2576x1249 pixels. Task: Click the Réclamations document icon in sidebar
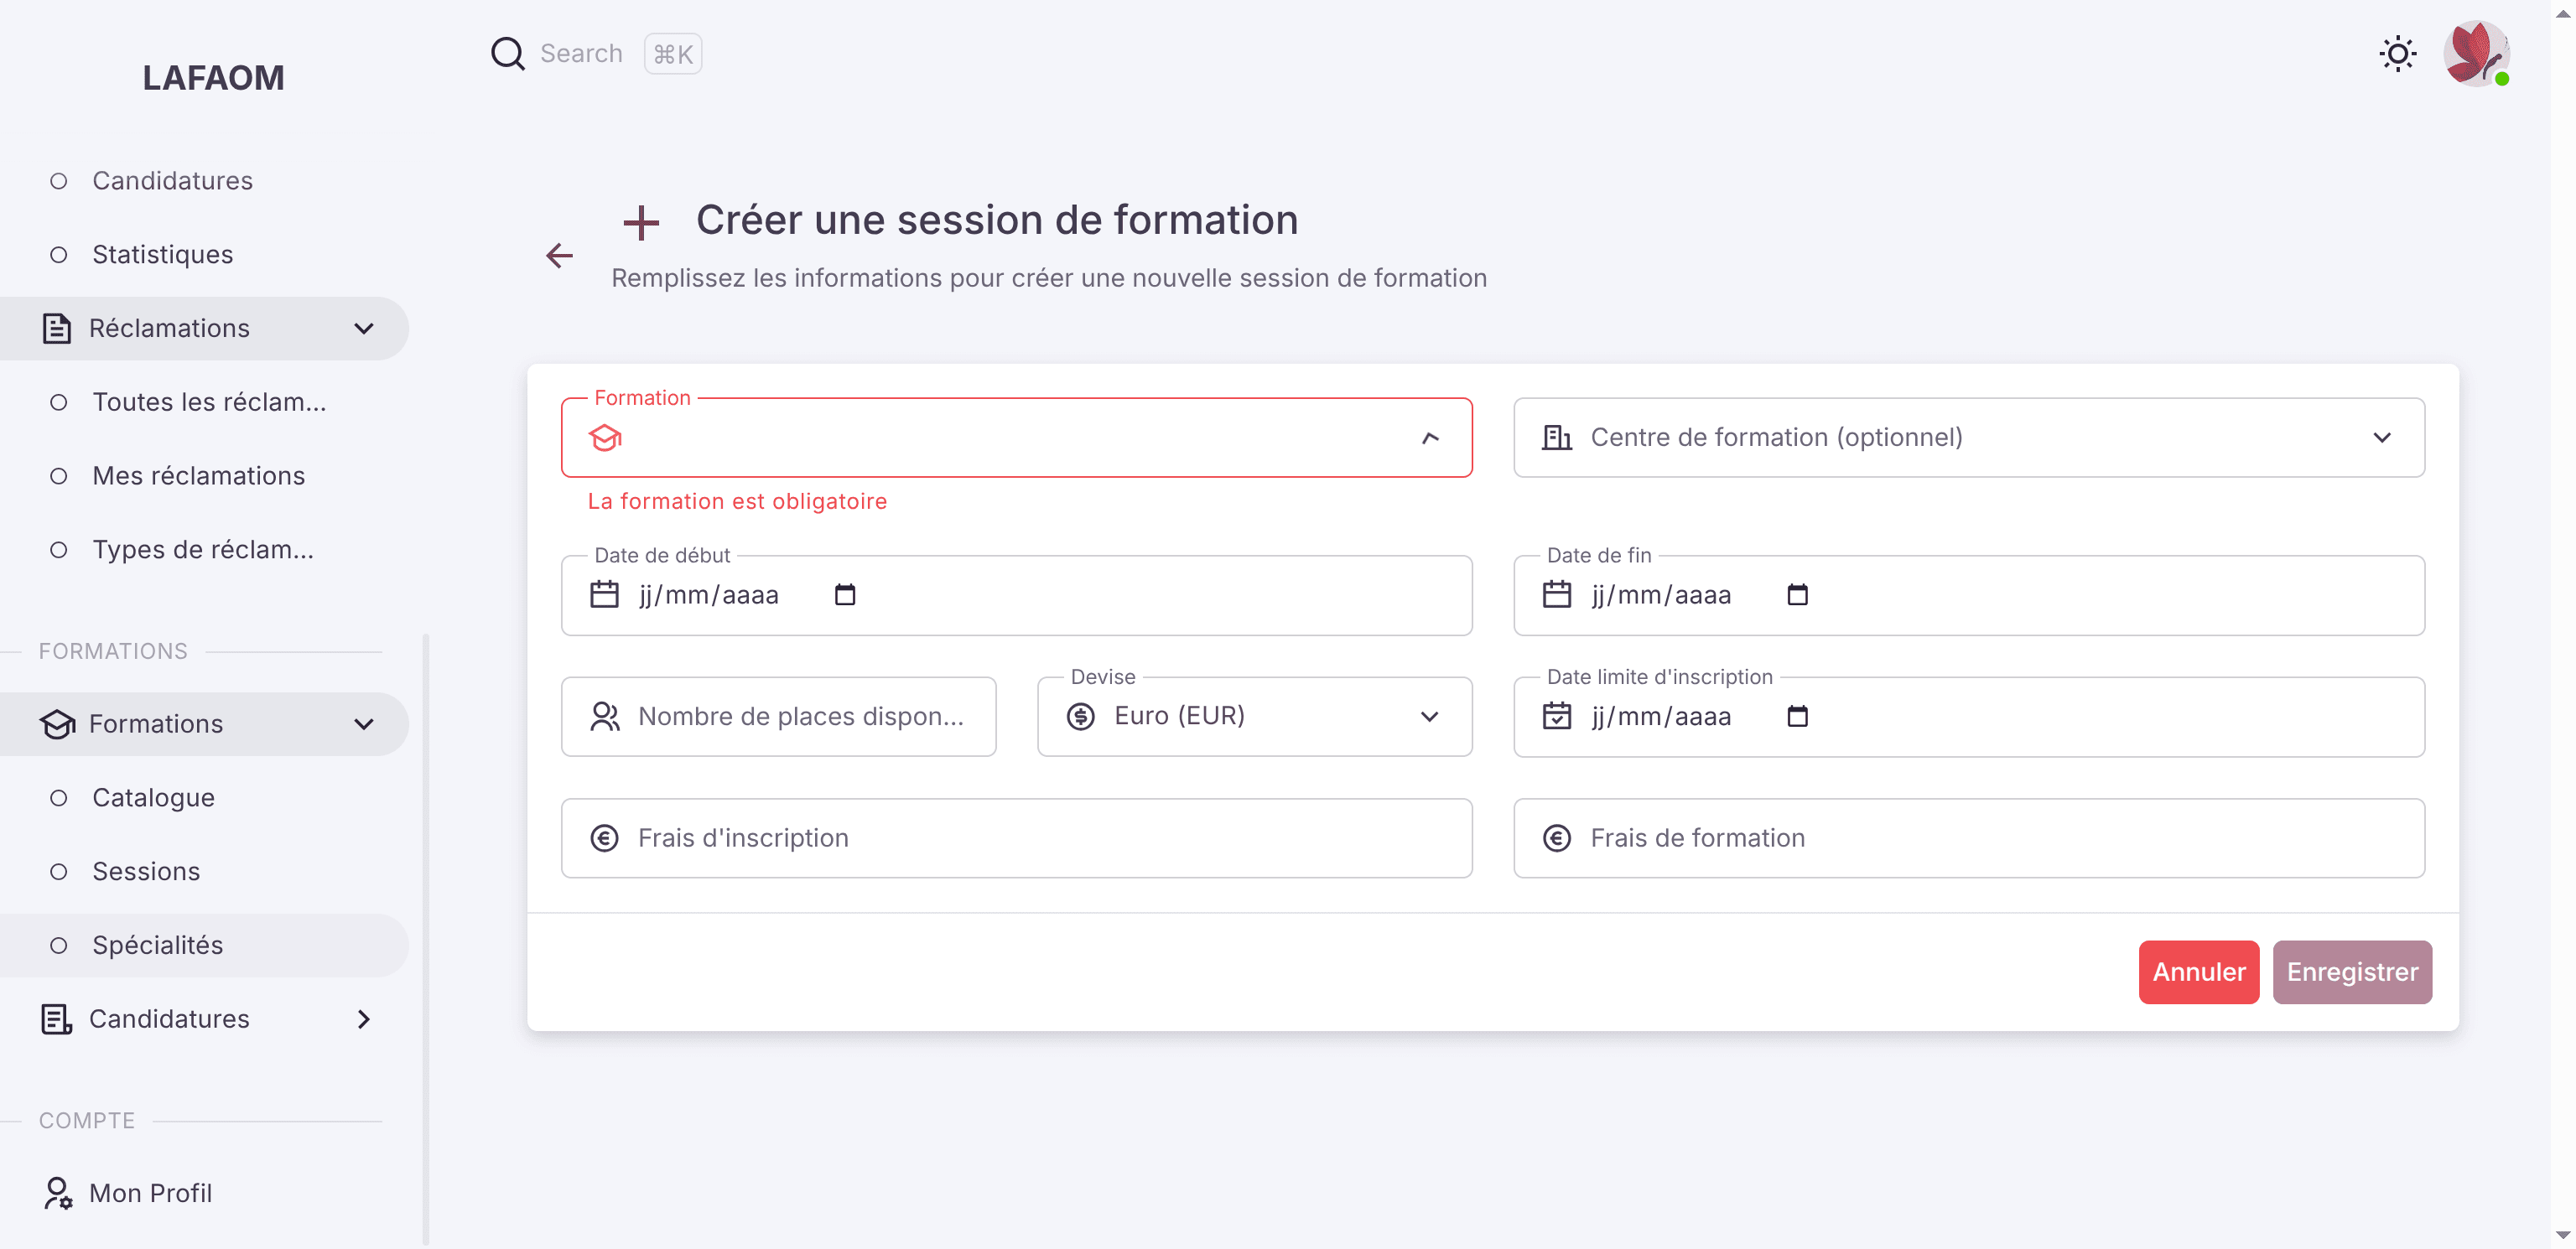click(x=56, y=328)
